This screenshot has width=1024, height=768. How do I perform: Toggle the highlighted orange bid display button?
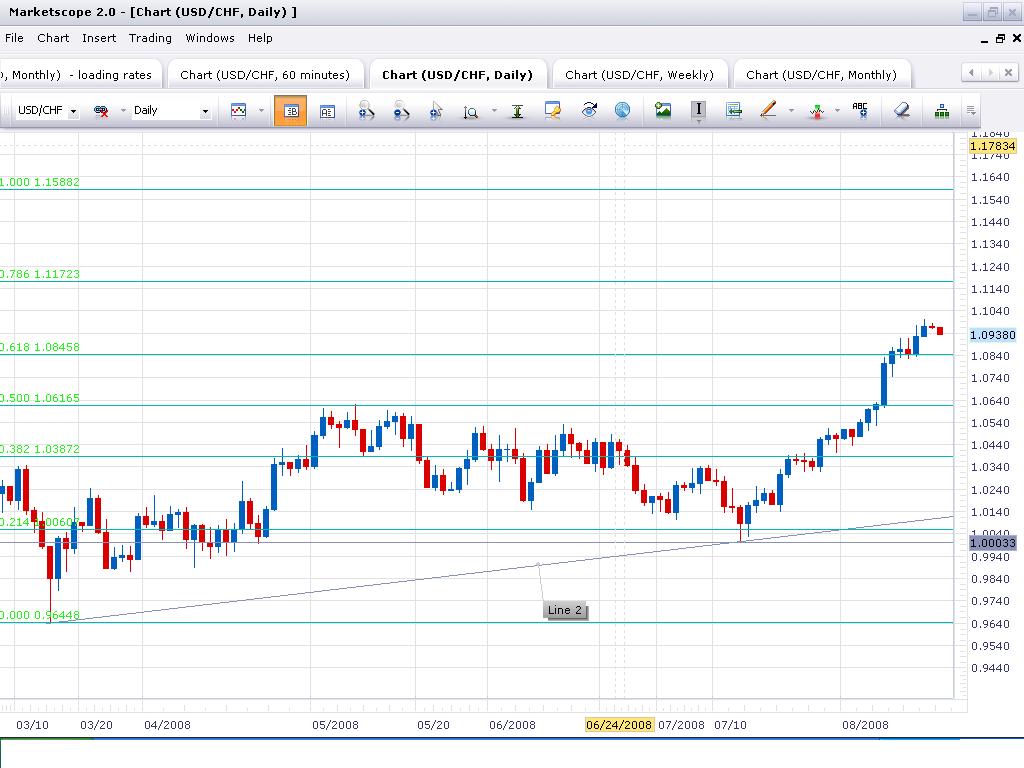click(290, 111)
